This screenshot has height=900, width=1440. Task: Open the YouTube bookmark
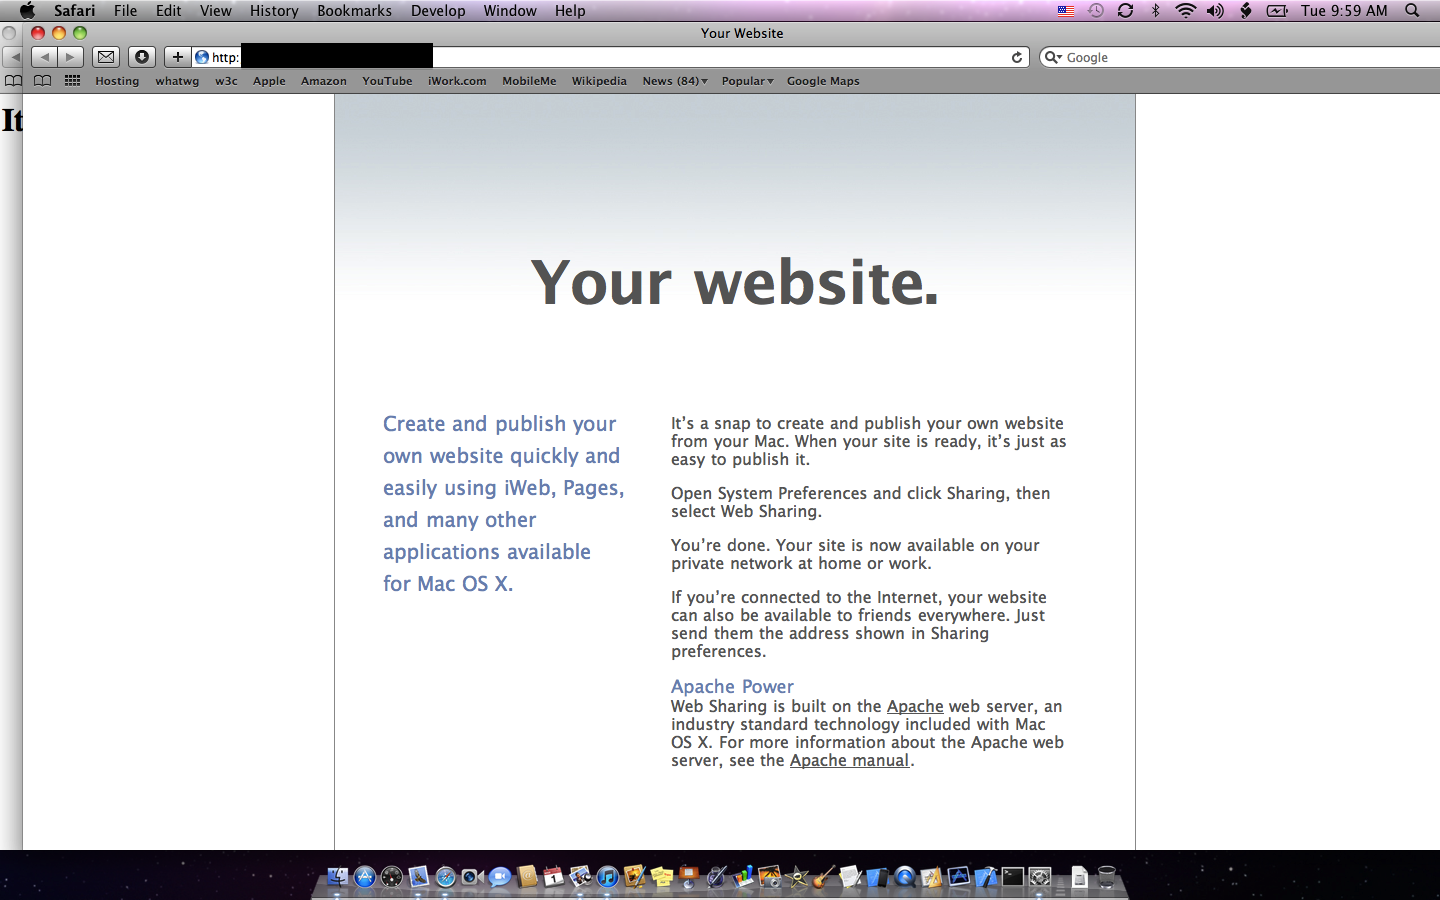[387, 81]
